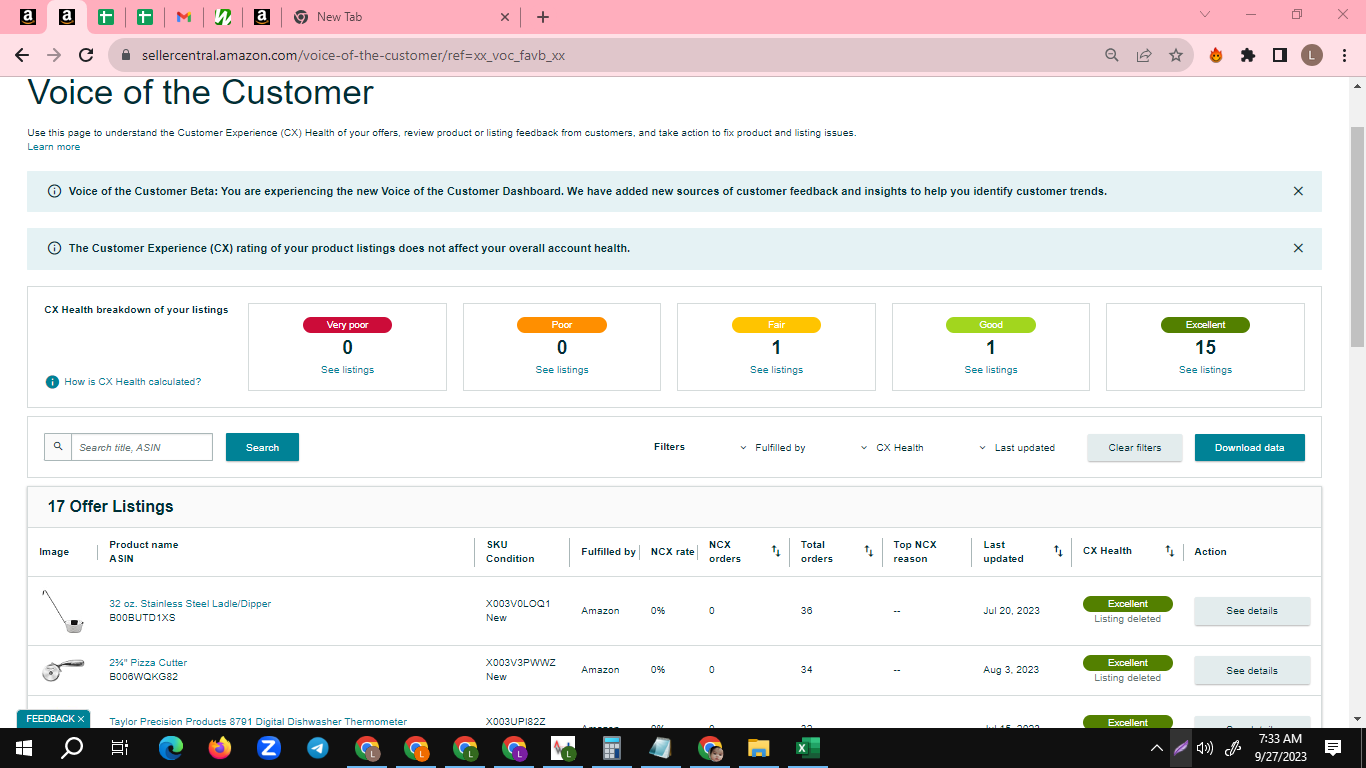Close the FEEDBACK tab
1366x768 pixels.
[81, 719]
